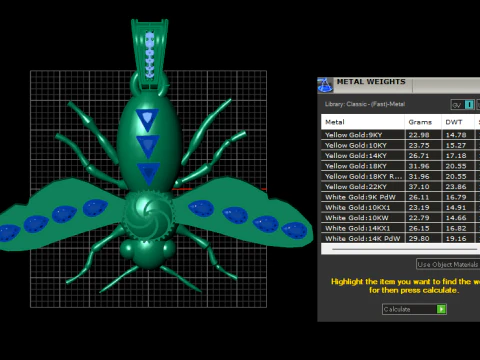Click the Library: Classic - (Fast)-Metal label

(x=365, y=104)
